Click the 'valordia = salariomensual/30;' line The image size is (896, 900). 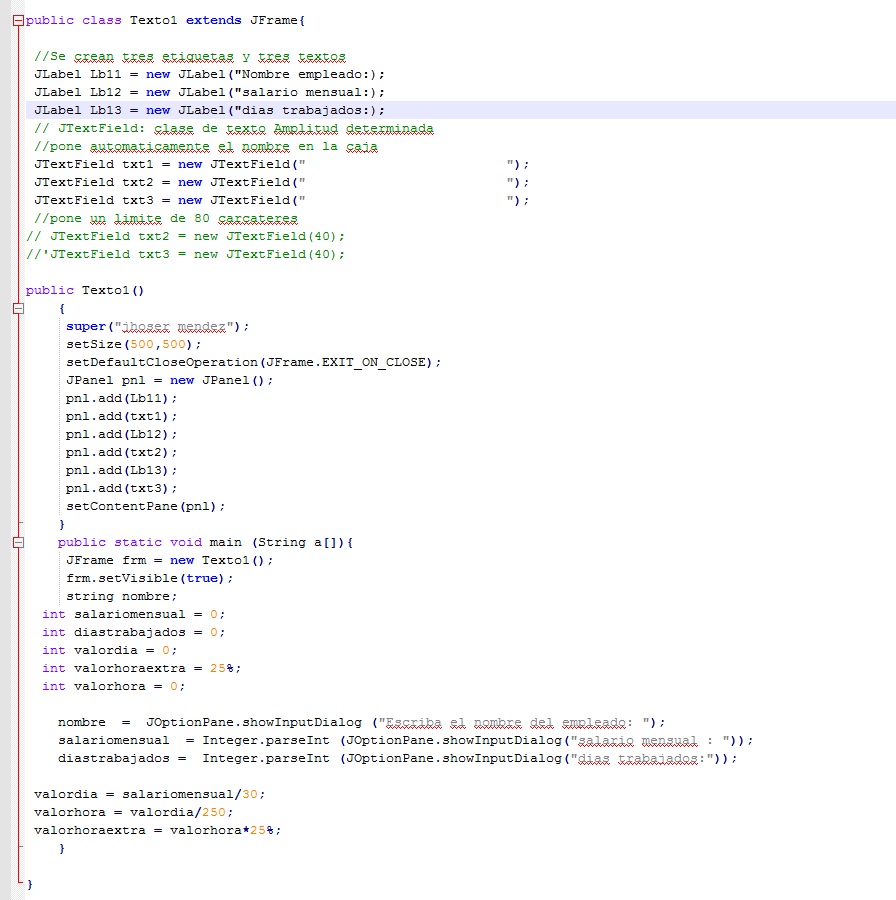tap(150, 794)
